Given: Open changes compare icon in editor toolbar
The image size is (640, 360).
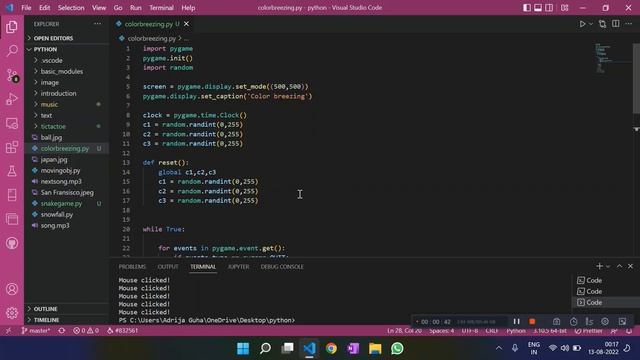Looking at the screenshot, I should point(602,24).
